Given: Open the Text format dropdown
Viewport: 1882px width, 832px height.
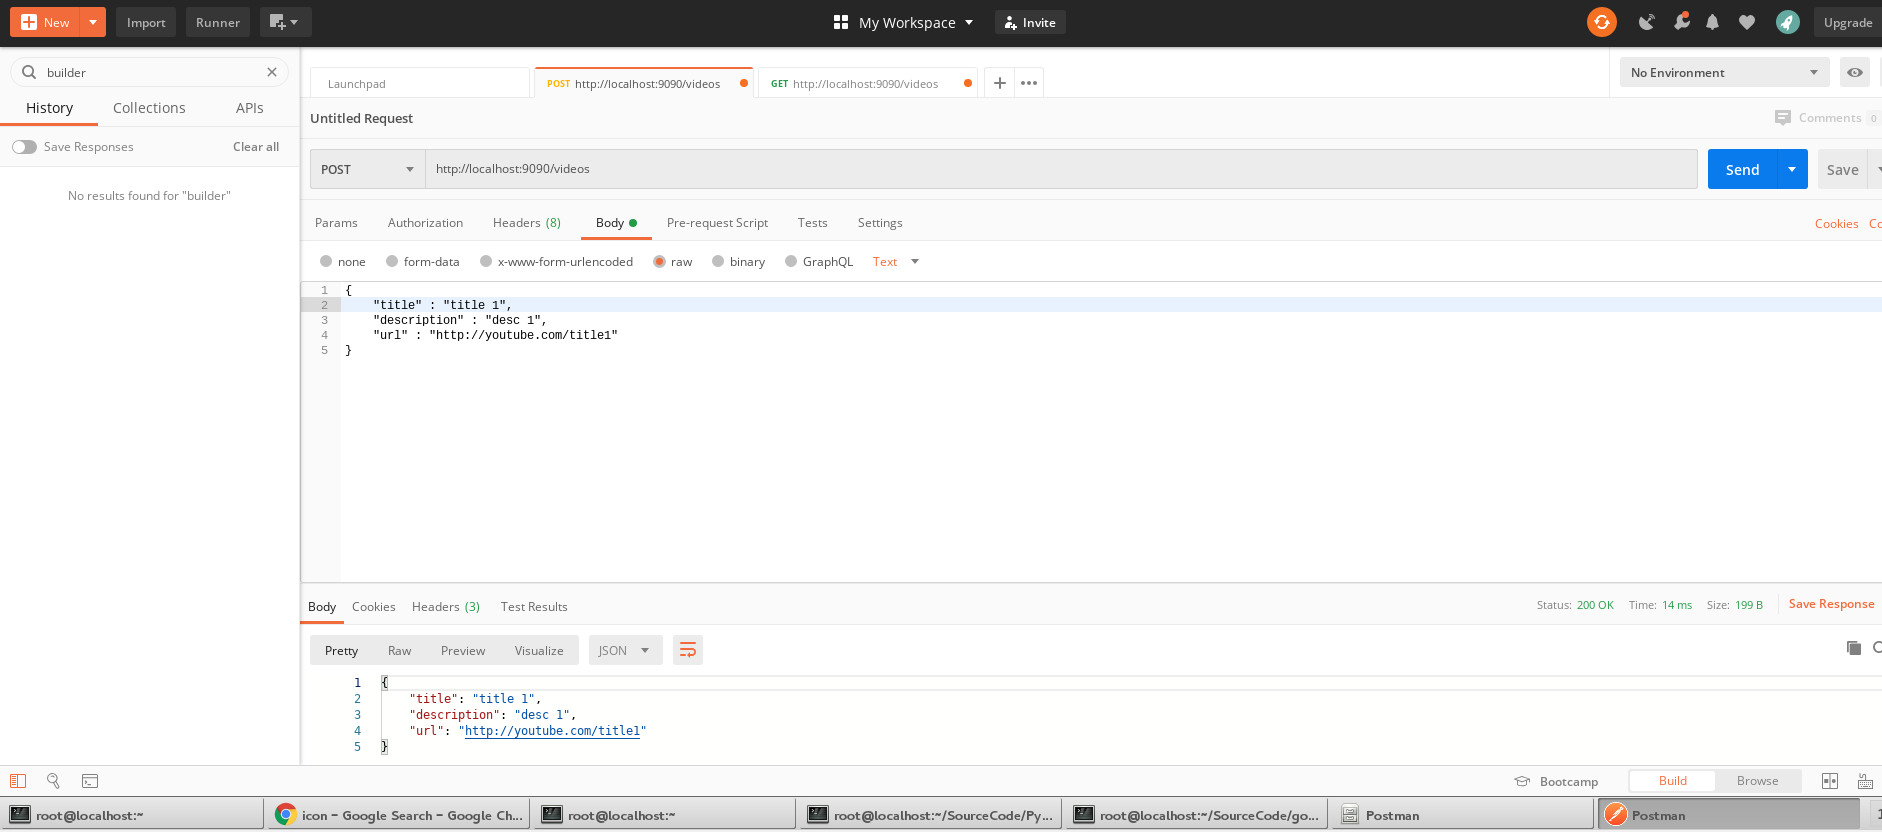Looking at the screenshot, I should coord(895,261).
